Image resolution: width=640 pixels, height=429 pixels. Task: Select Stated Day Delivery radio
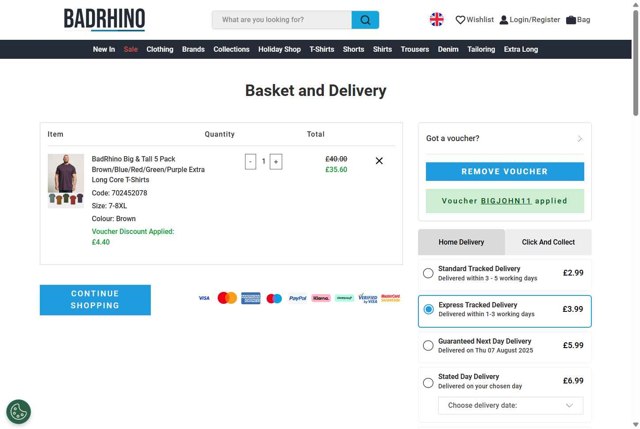428,383
